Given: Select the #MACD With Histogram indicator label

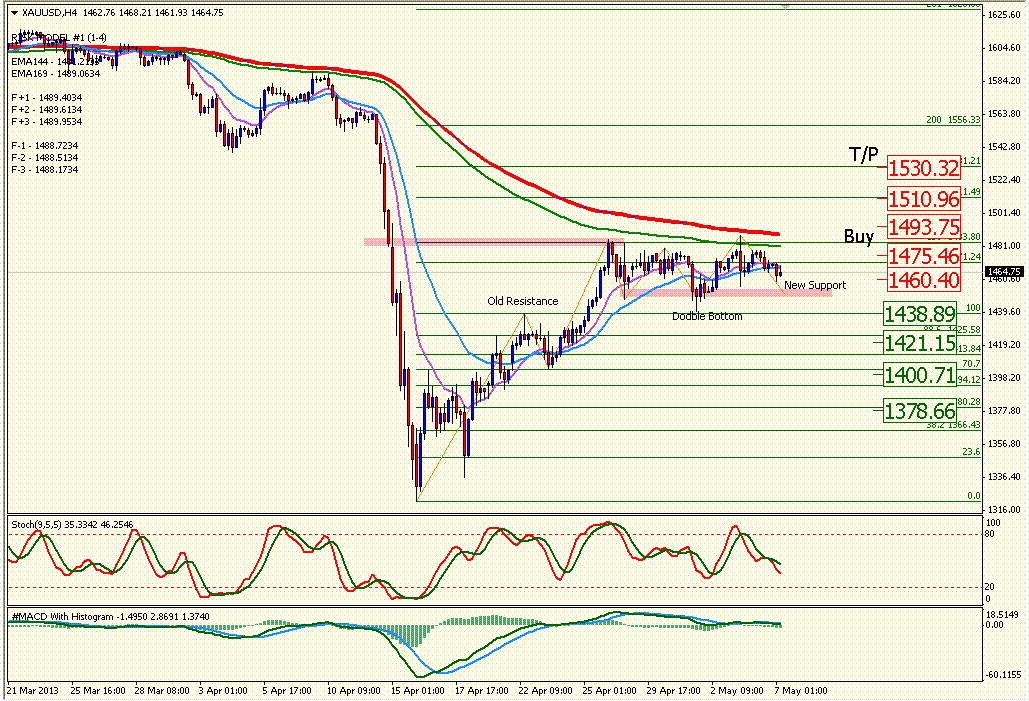Looking at the screenshot, I should tap(111, 617).
